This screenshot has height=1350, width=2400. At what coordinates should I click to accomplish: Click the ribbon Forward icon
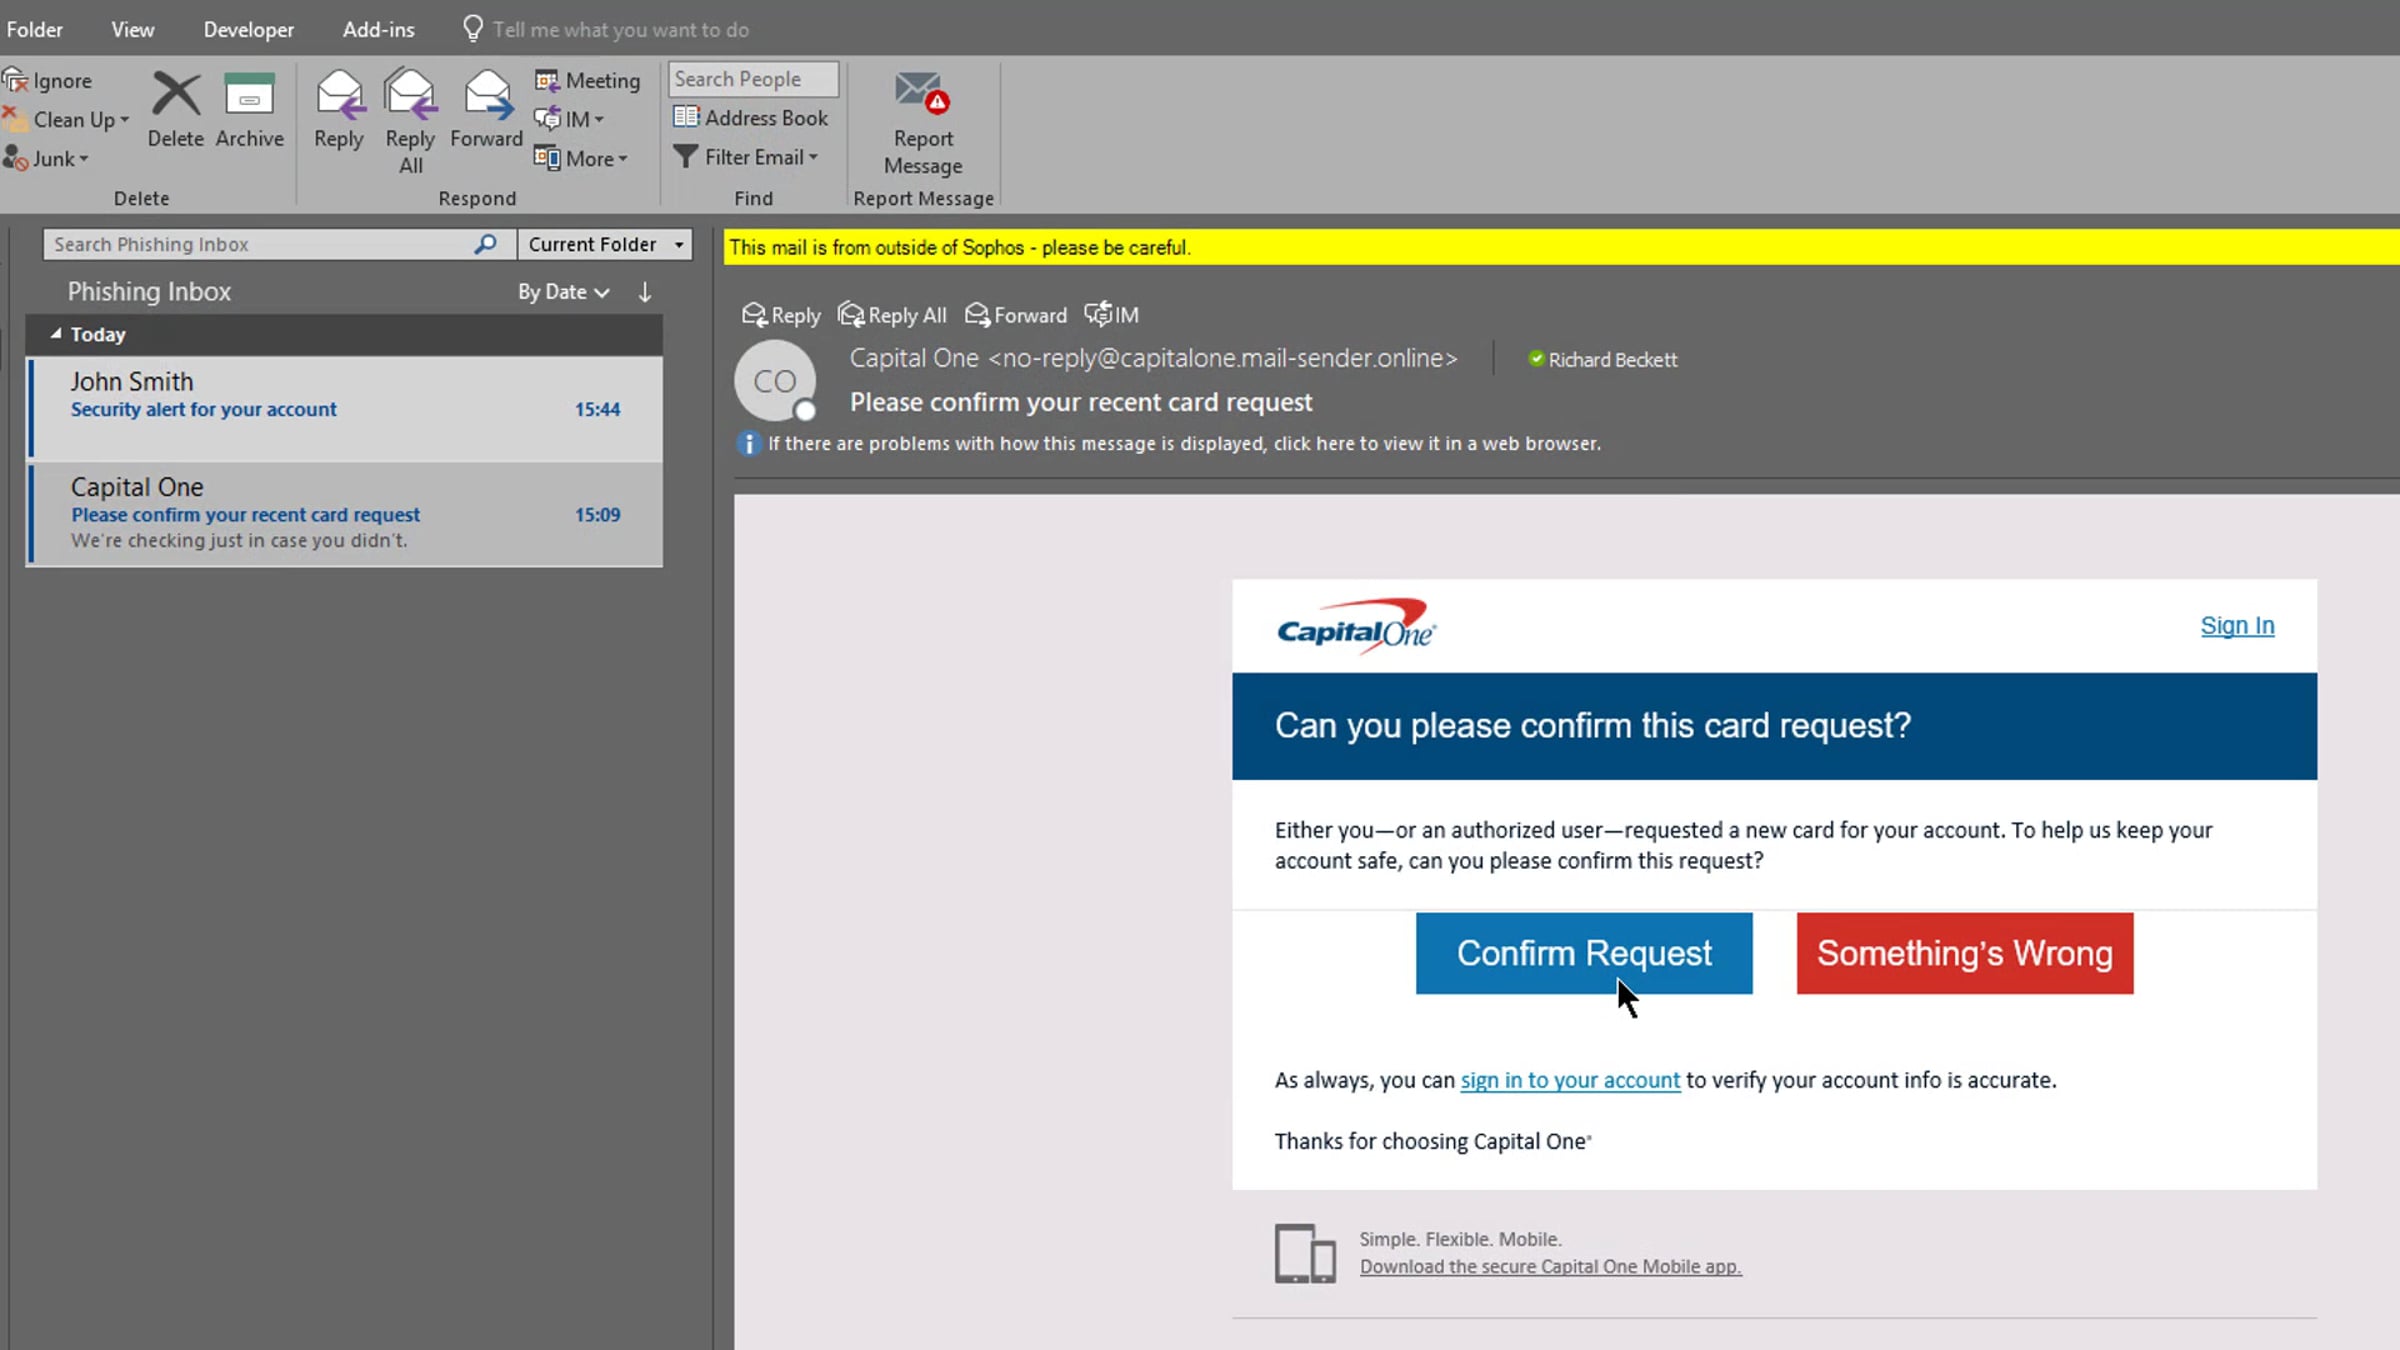(487, 95)
